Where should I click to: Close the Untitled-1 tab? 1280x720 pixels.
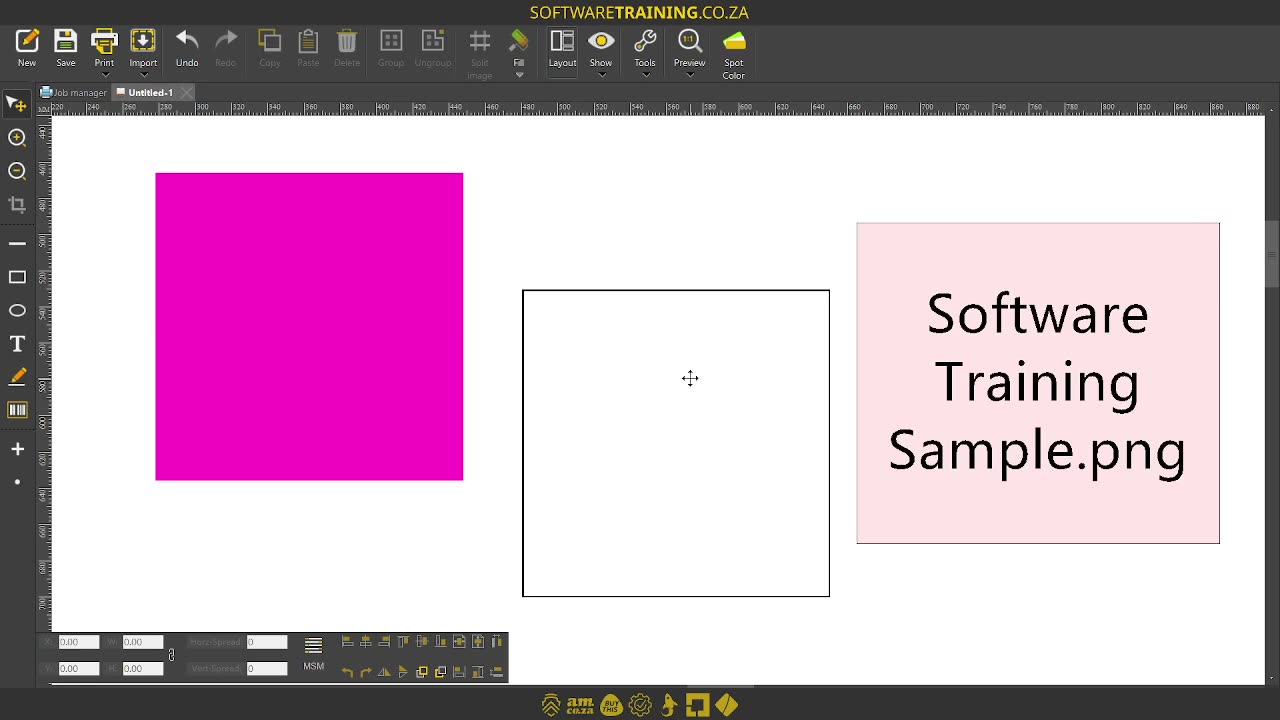(186, 92)
